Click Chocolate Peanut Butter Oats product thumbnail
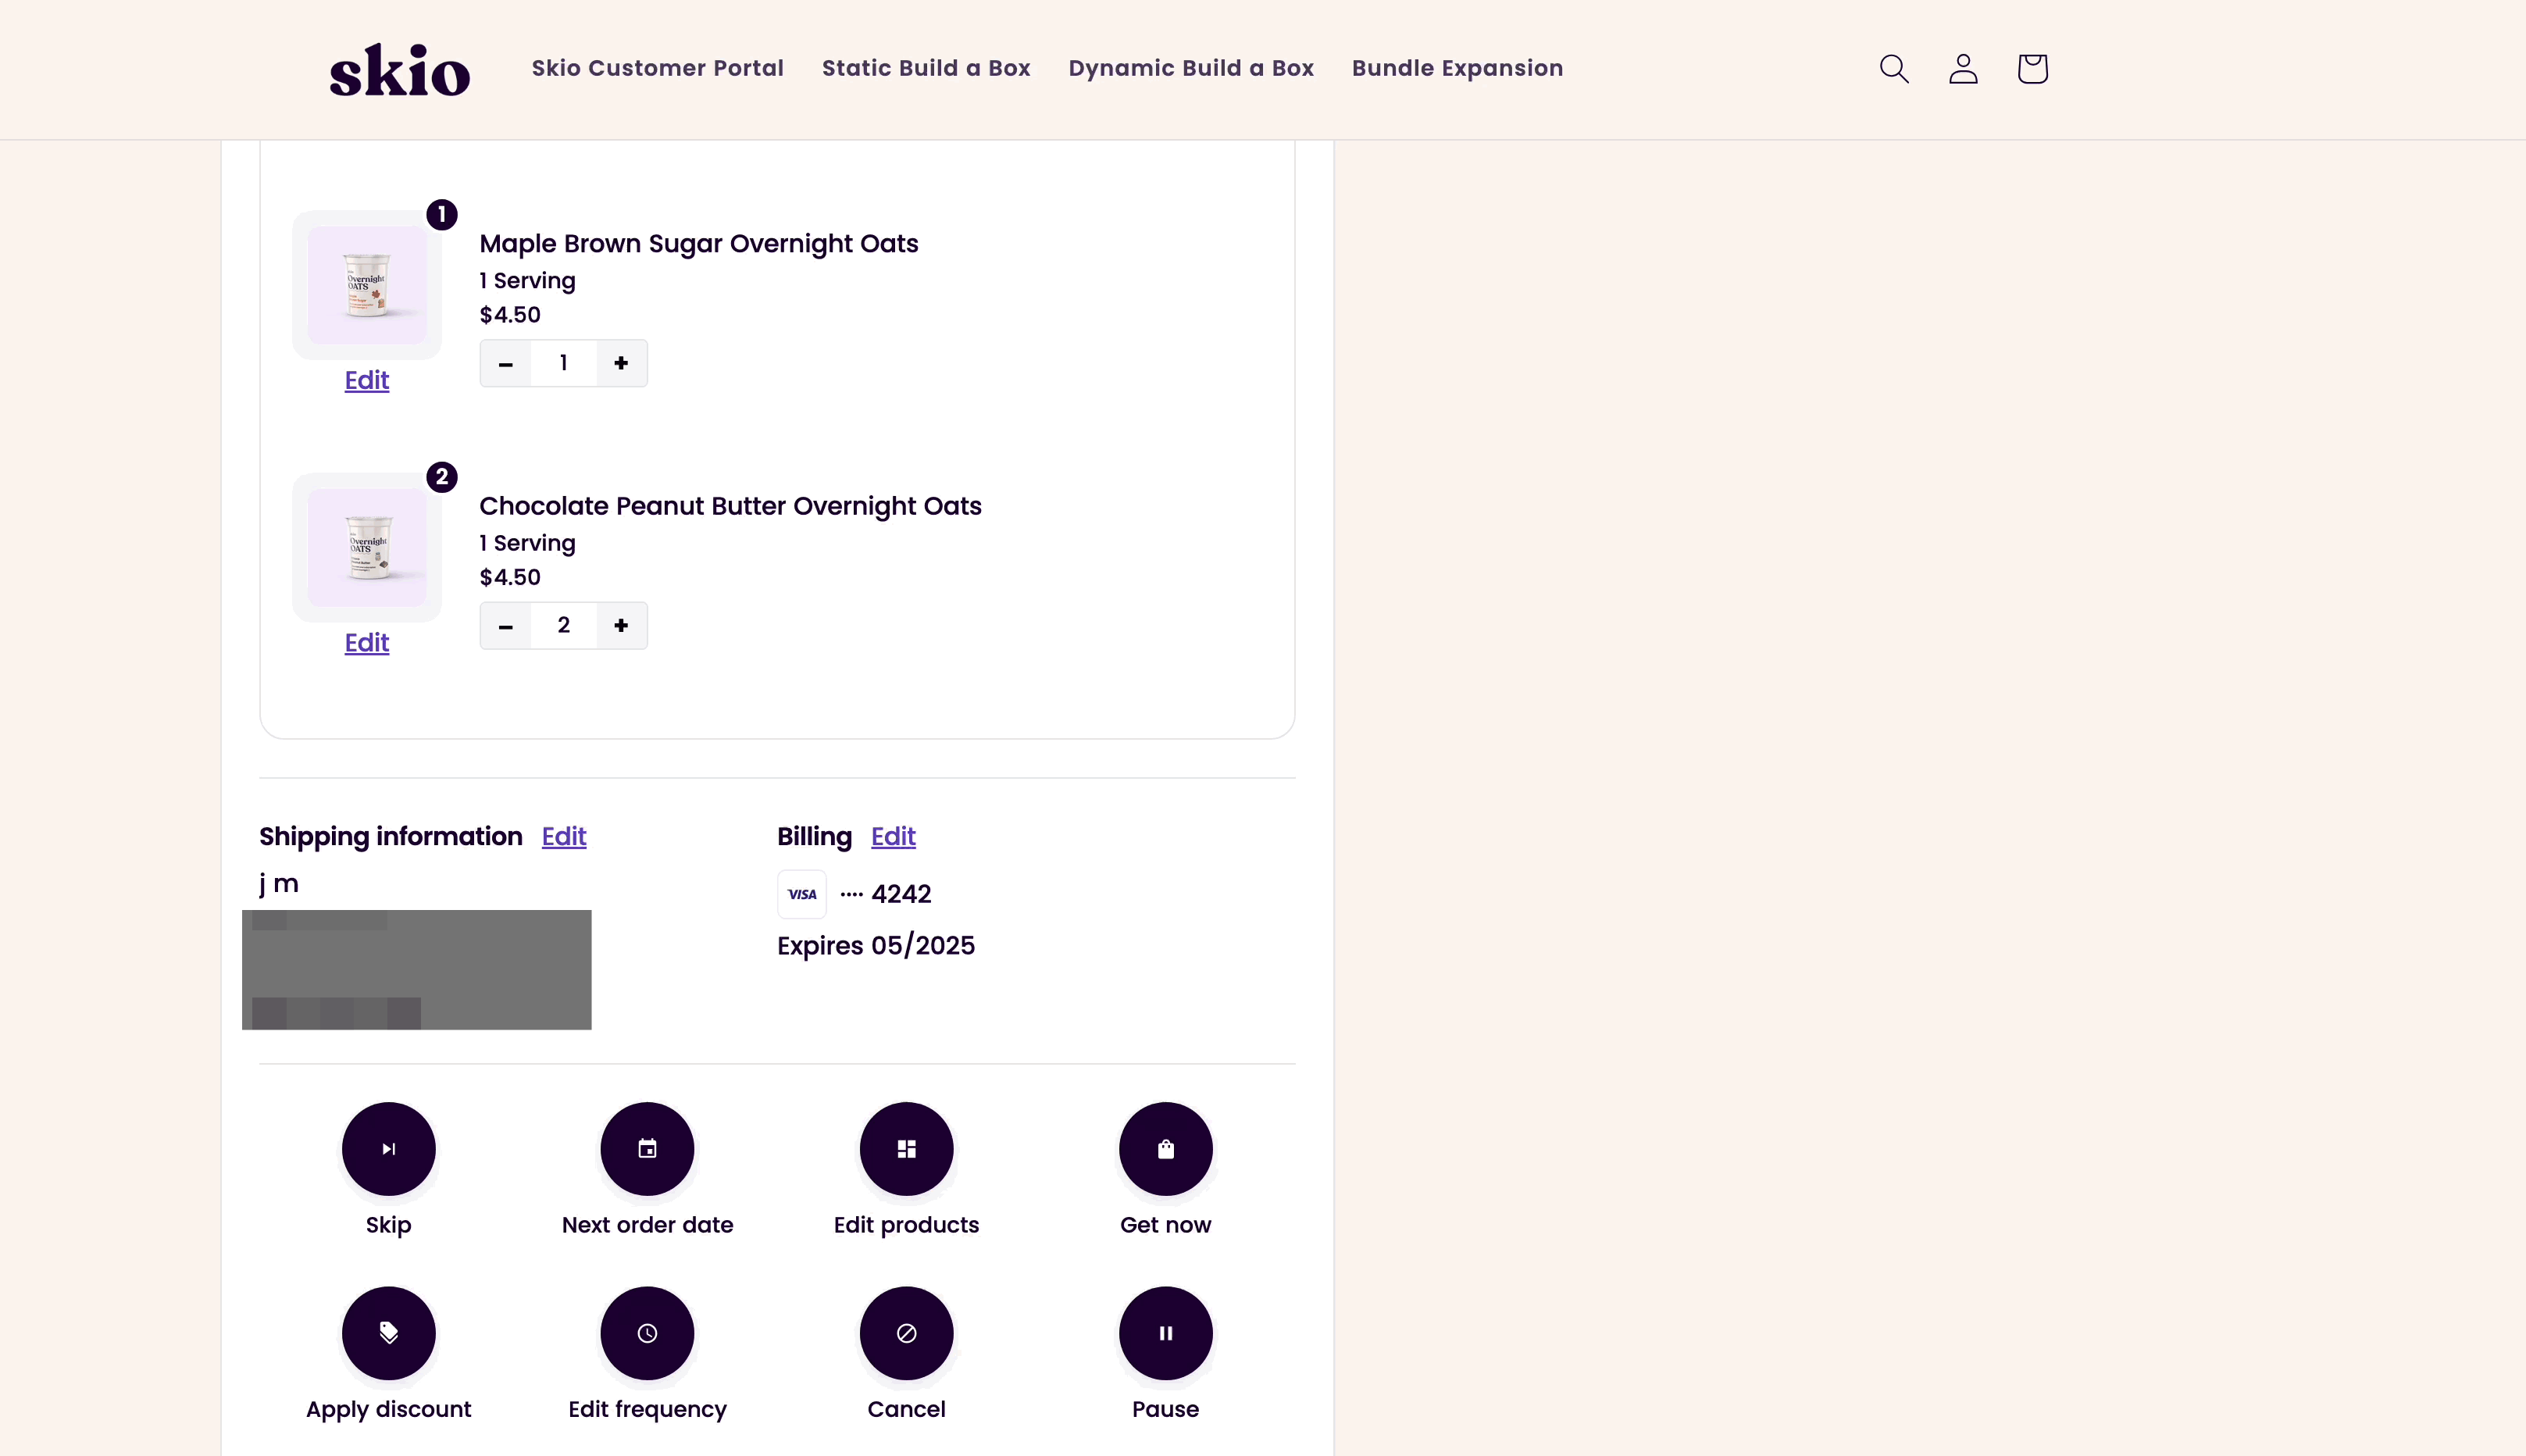 [367, 548]
